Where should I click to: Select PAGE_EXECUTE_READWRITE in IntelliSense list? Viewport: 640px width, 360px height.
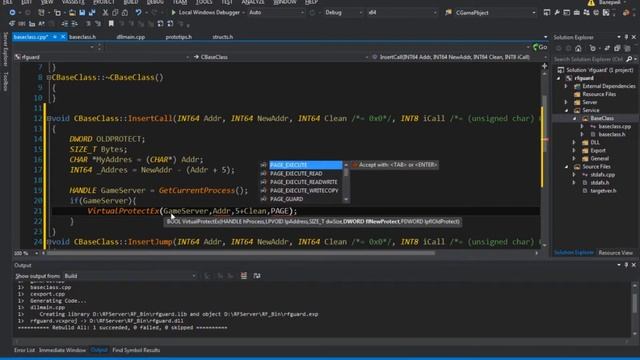click(x=303, y=182)
